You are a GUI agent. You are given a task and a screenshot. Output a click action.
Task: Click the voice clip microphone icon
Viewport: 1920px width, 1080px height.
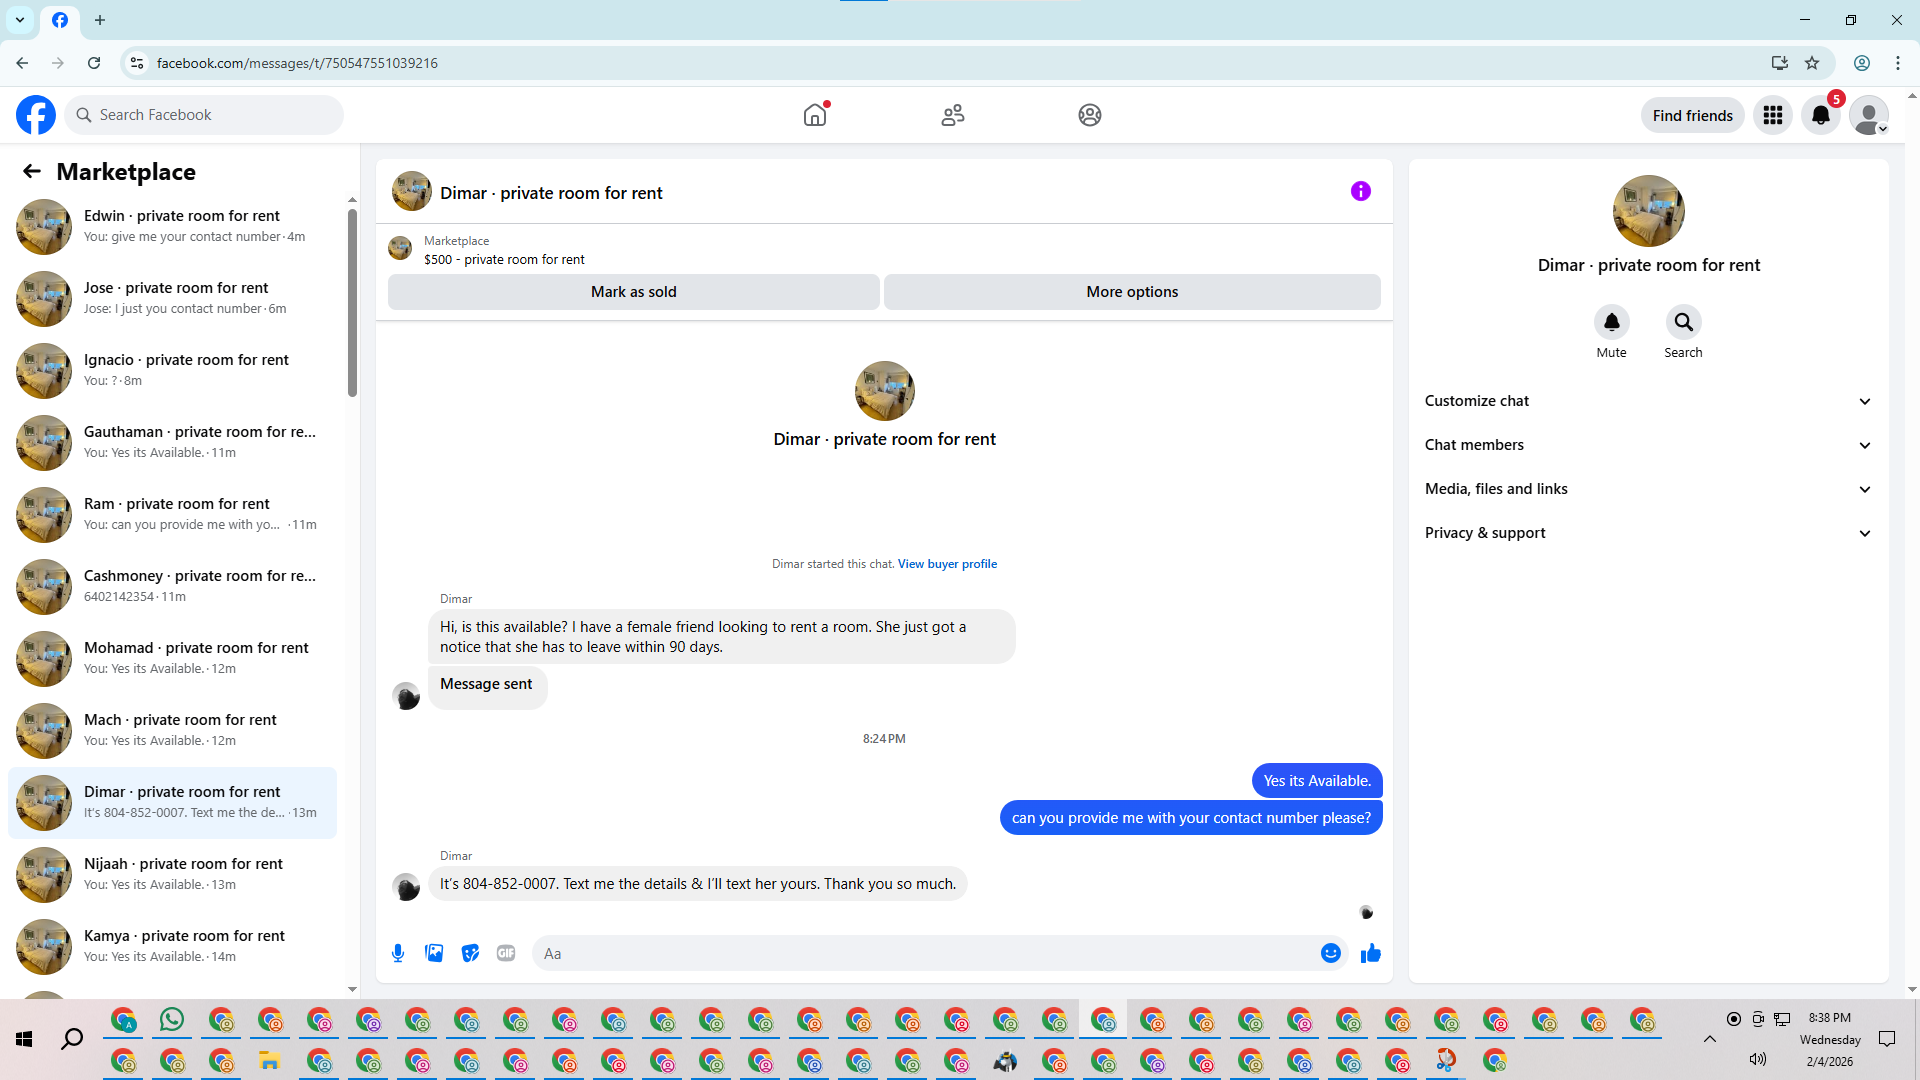tap(398, 953)
